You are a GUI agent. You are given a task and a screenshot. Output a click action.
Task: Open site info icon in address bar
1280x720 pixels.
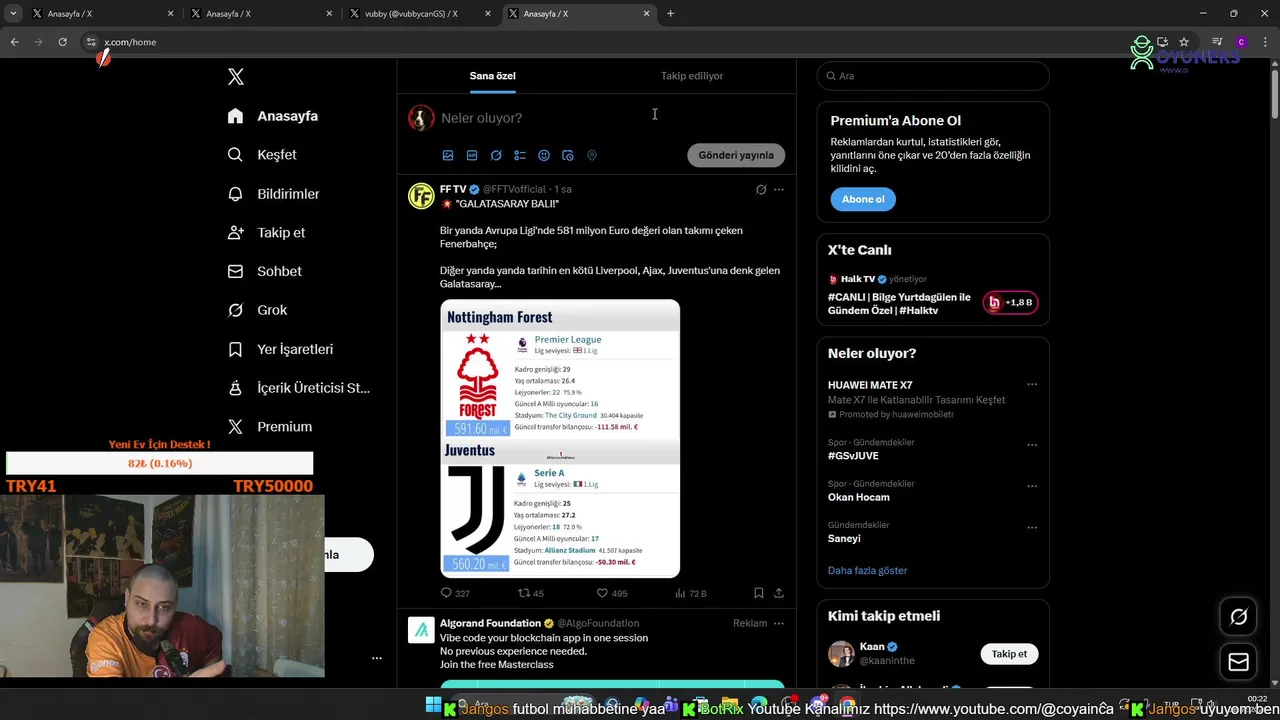tap(91, 42)
